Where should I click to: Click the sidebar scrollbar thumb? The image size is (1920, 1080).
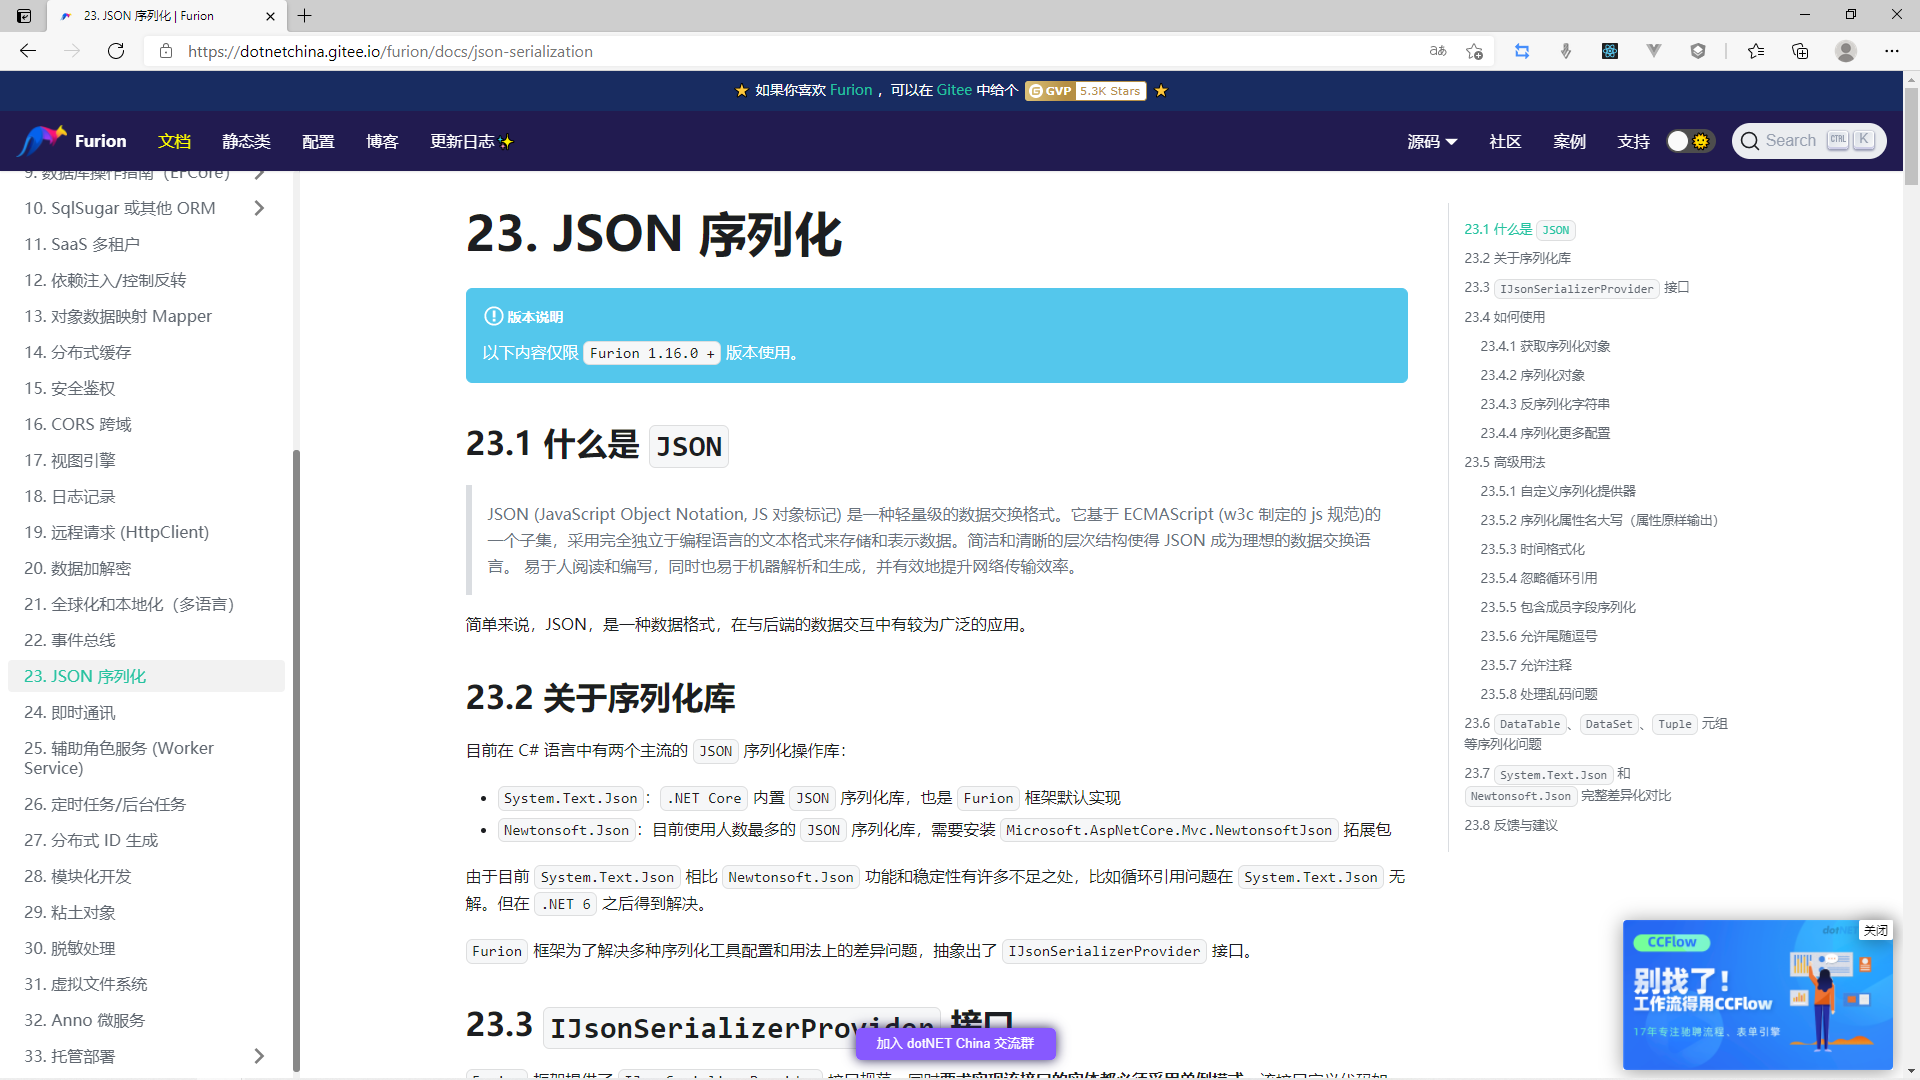[296, 760]
